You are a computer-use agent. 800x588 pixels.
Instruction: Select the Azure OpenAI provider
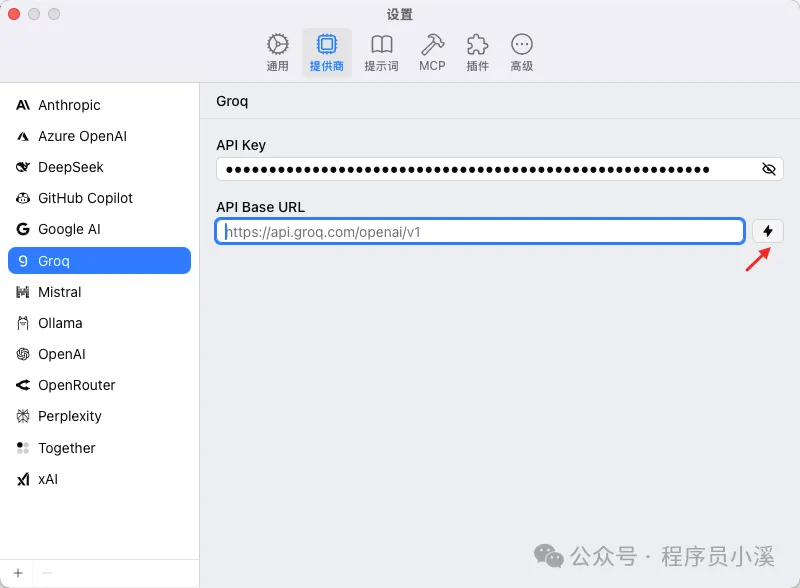point(99,136)
